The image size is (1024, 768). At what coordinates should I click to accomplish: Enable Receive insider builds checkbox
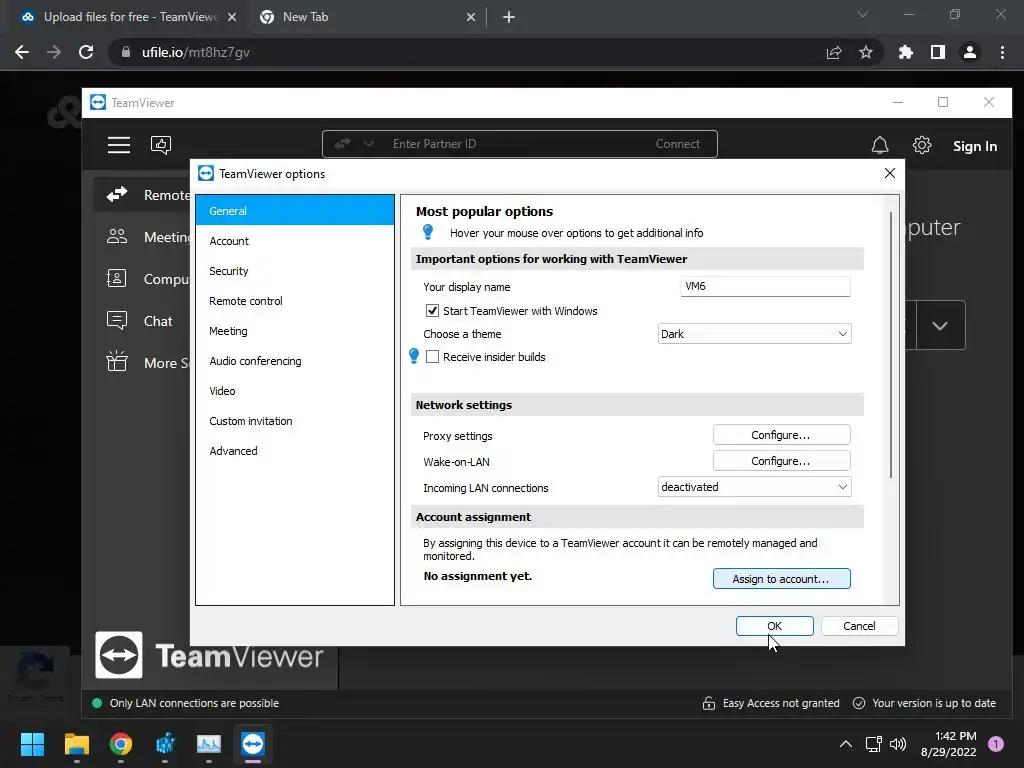tap(432, 357)
